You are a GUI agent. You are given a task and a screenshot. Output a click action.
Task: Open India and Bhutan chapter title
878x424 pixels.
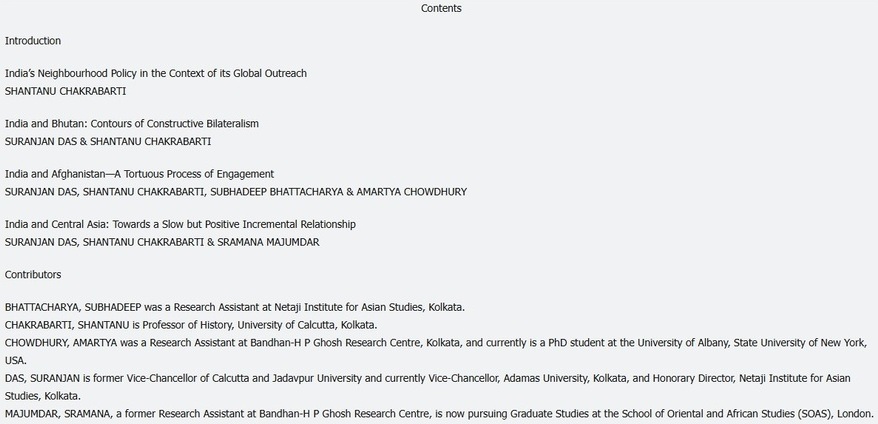(132, 124)
